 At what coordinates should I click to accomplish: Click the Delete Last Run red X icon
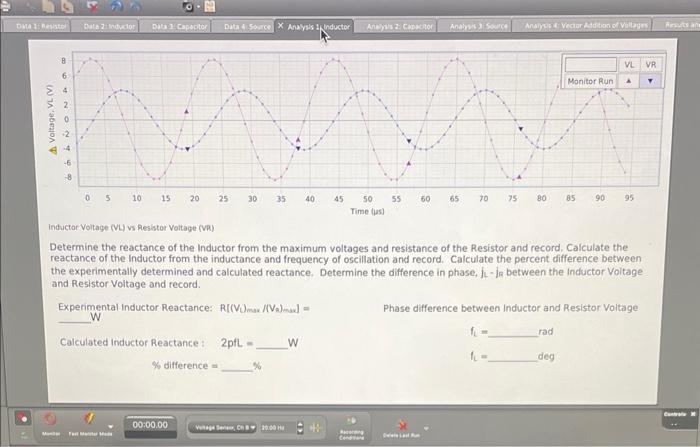[x=402, y=424]
